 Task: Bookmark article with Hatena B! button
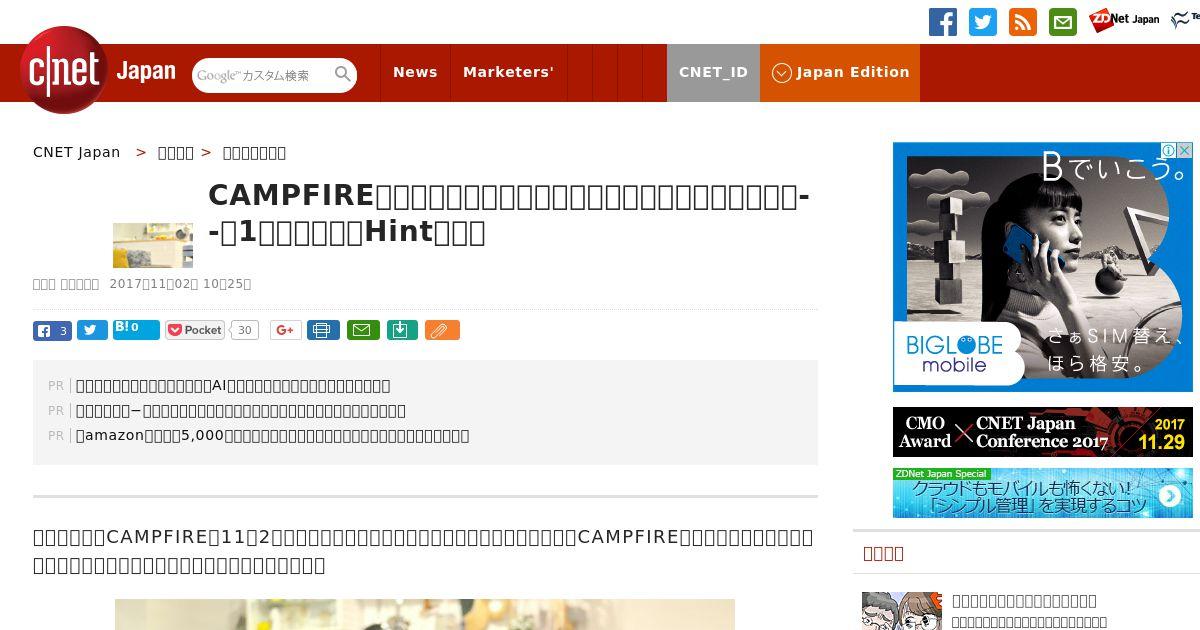136,329
